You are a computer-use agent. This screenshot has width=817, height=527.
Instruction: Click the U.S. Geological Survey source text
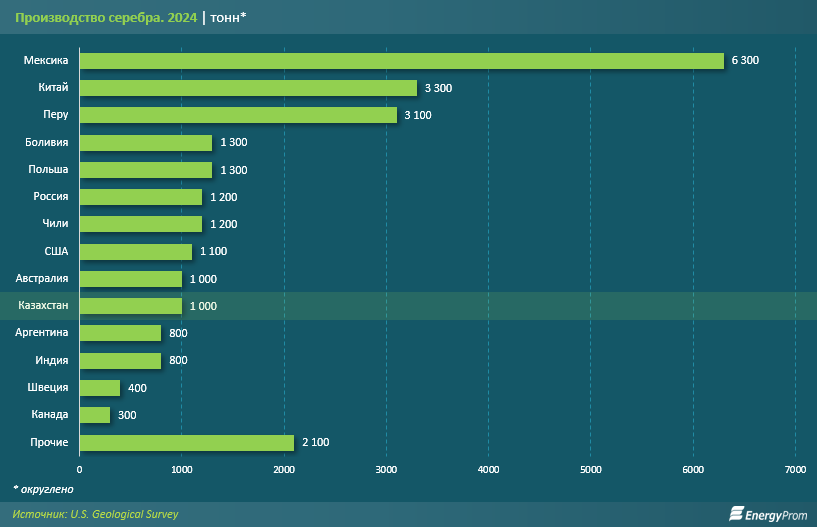[124, 514]
